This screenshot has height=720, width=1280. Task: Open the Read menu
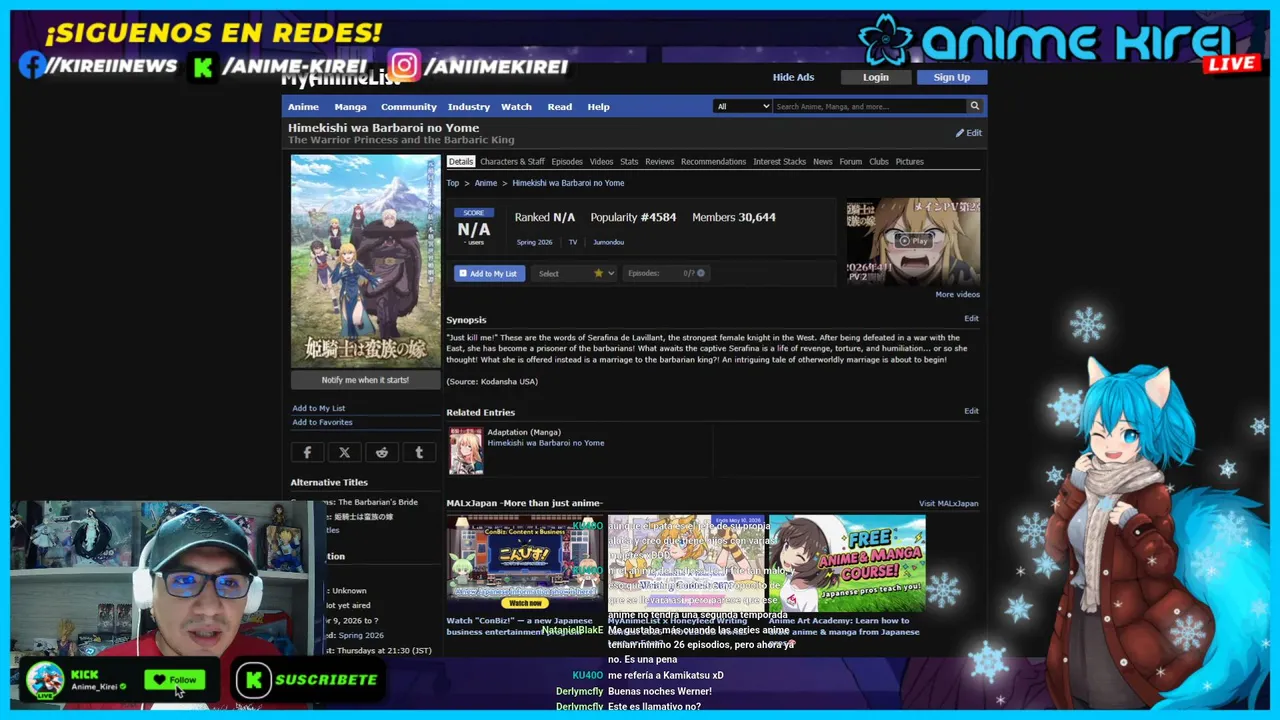pyautogui.click(x=560, y=107)
